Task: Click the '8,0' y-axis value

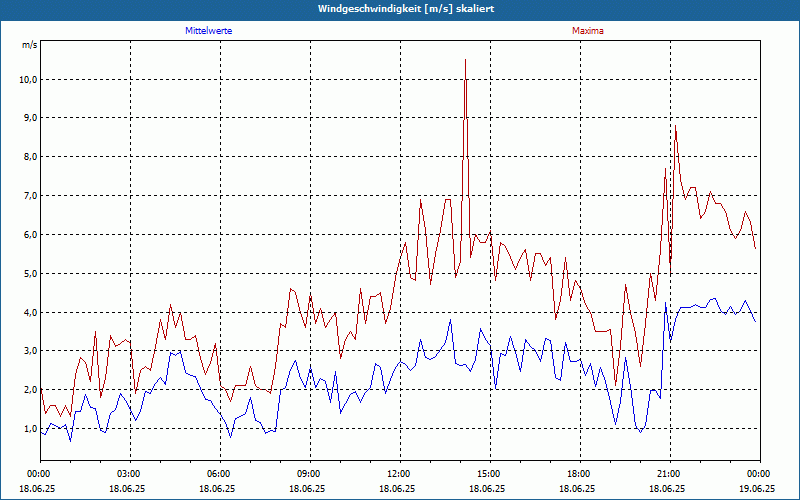Action: [x=31, y=157]
